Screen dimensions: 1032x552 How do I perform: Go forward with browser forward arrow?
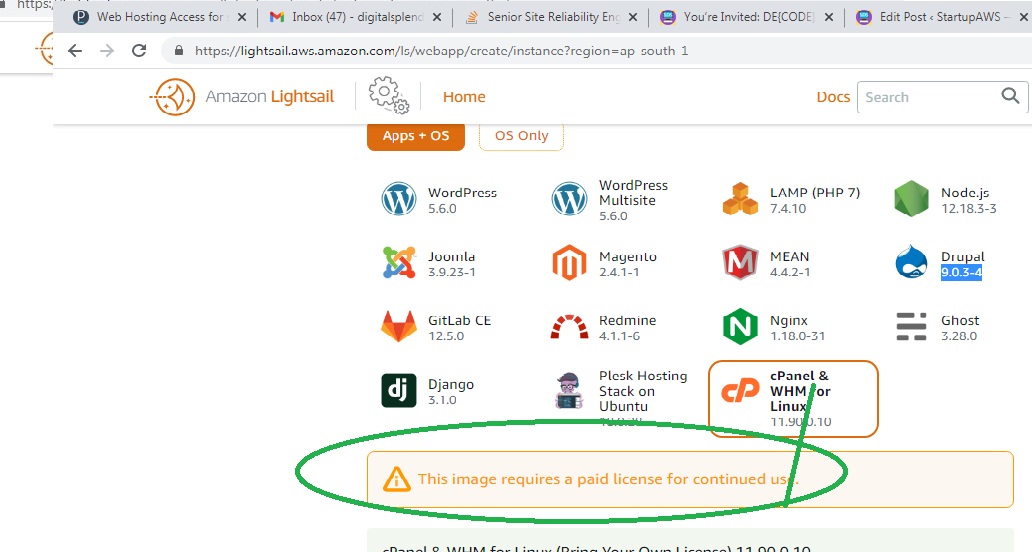pos(107,51)
